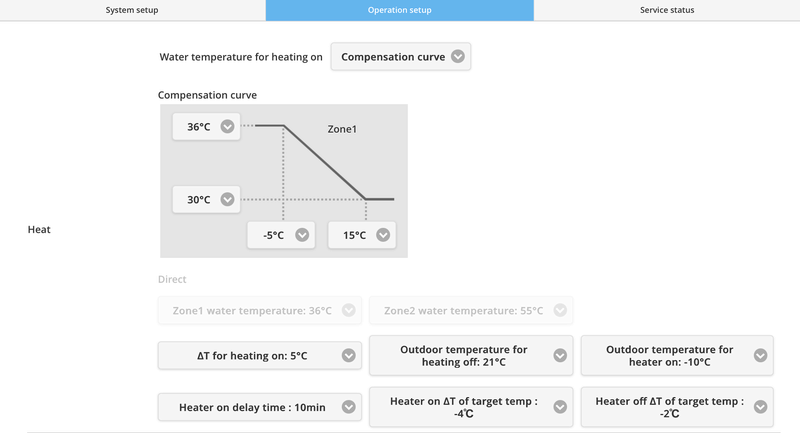Click arrow icon on Heater on delay time

click(348, 407)
